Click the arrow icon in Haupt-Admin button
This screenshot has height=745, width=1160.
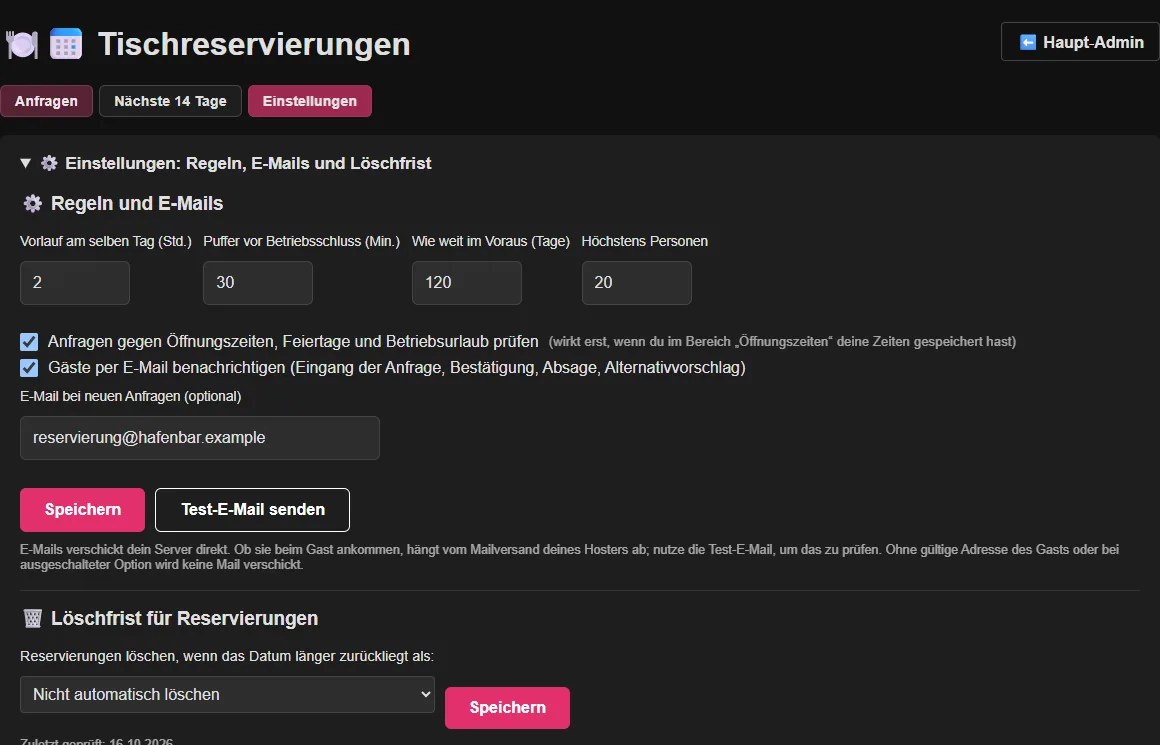pos(1028,42)
